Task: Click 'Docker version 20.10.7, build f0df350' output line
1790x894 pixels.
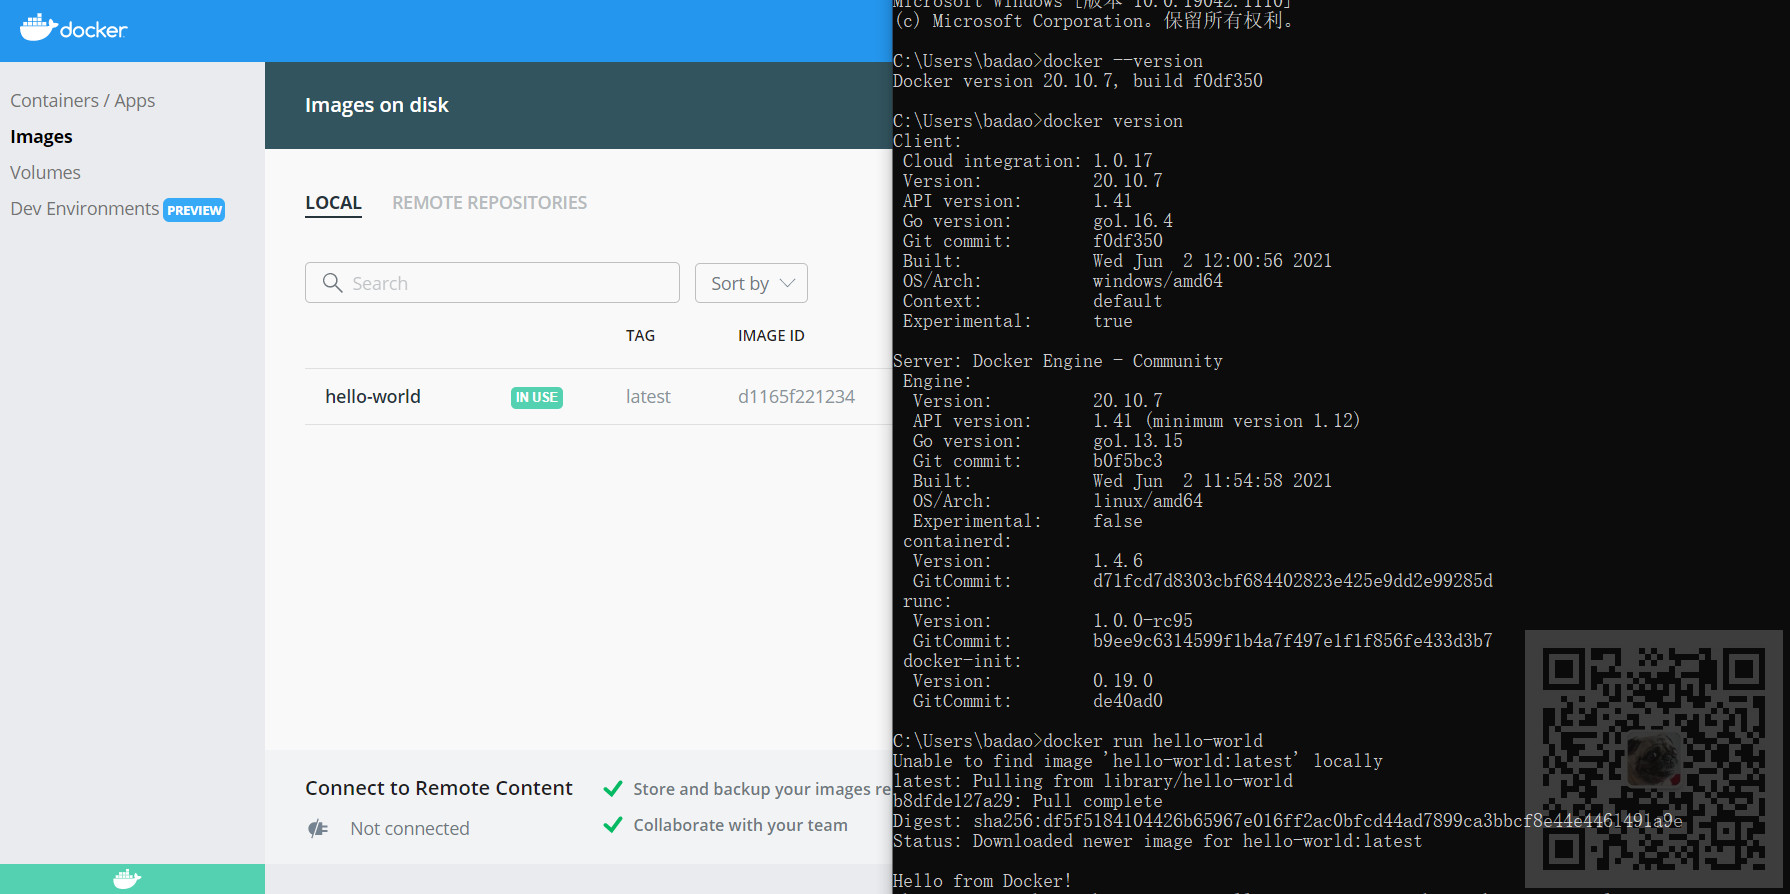Action: point(1078,81)
